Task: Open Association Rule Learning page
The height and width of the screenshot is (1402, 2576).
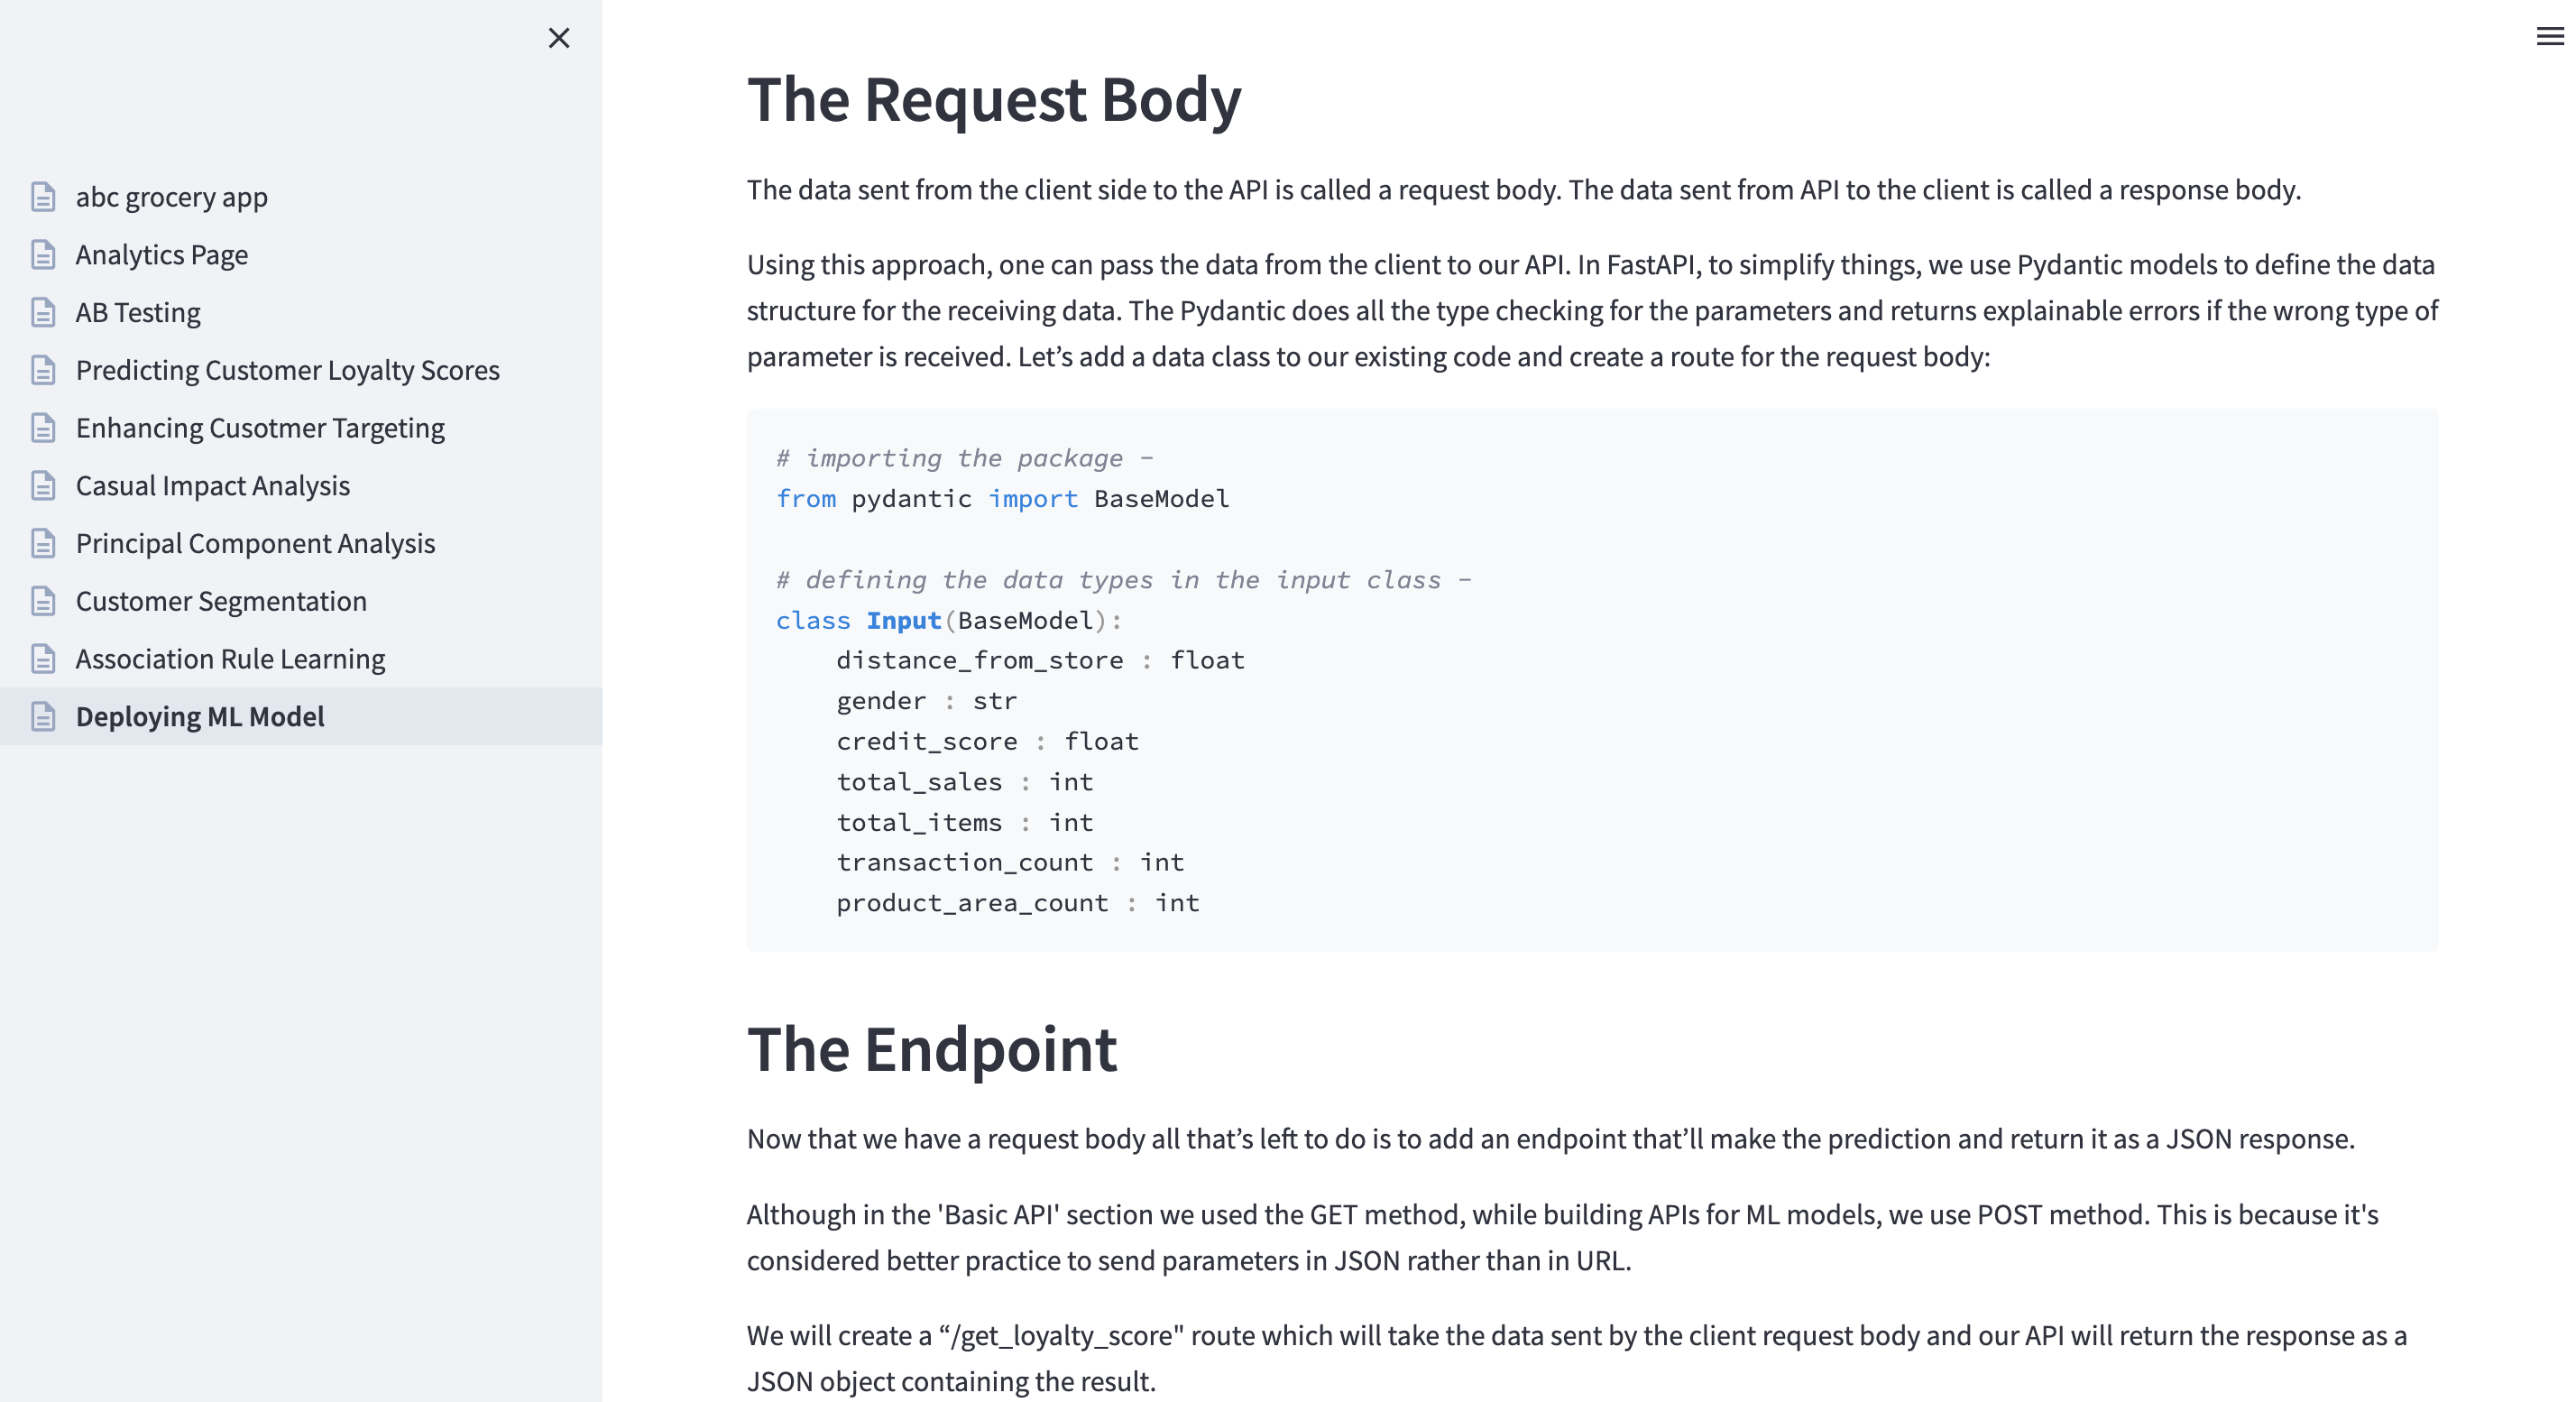Action: (230, 659)
